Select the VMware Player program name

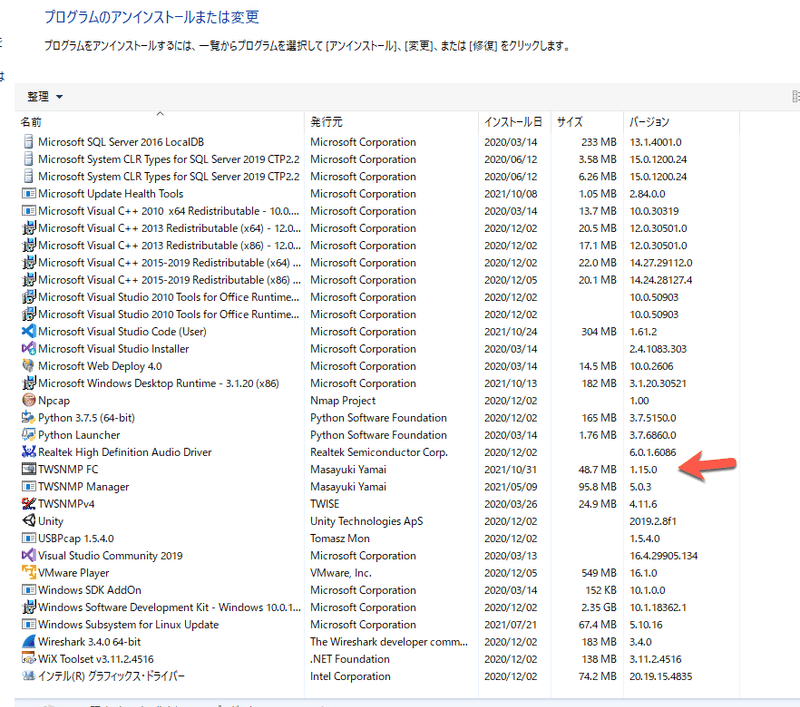click(x=73, y=573)
